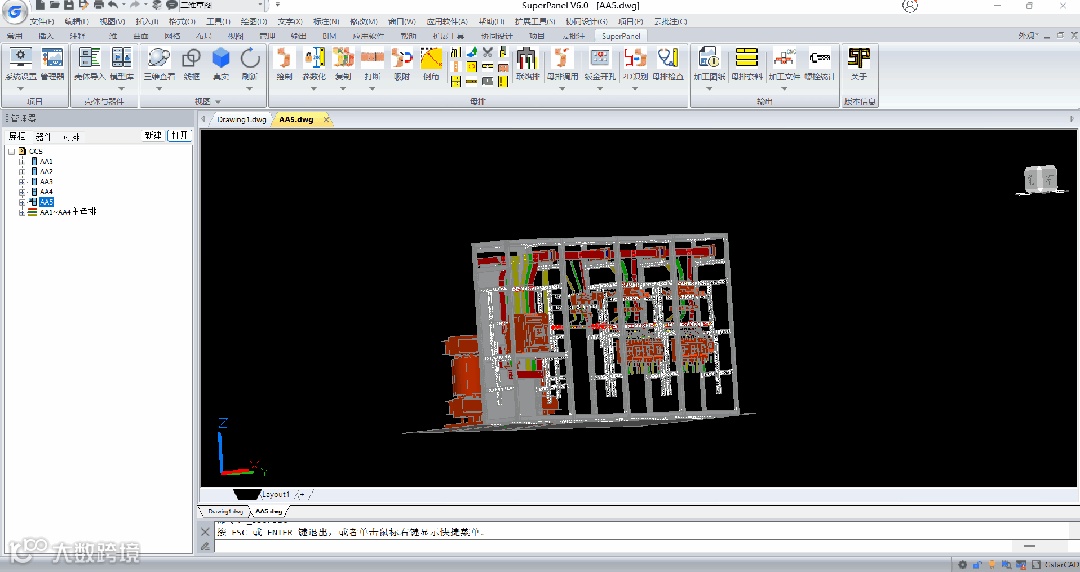The image size is (1080, 572).
Task: Open the 管理器 manager panel icon
Action: pos(52,63)
